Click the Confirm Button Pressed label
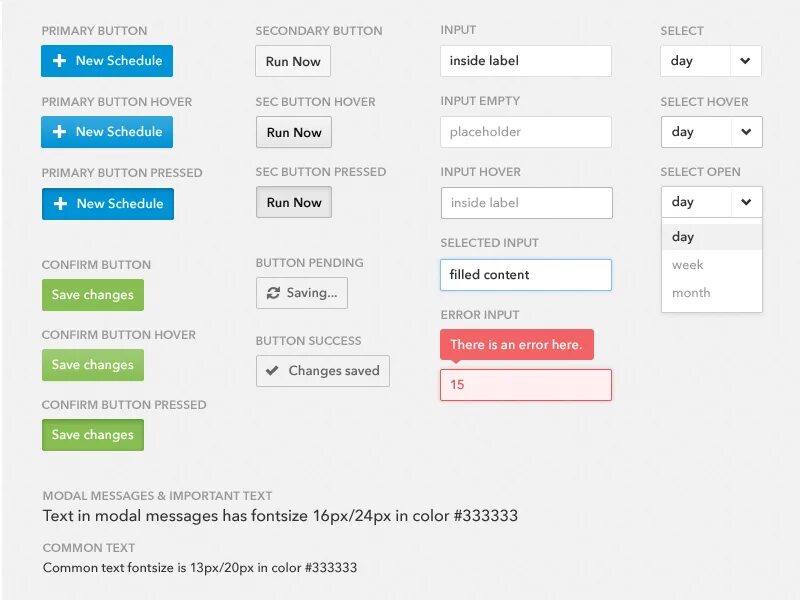Viewport: 800px width, 600px height. pos(124,405)
